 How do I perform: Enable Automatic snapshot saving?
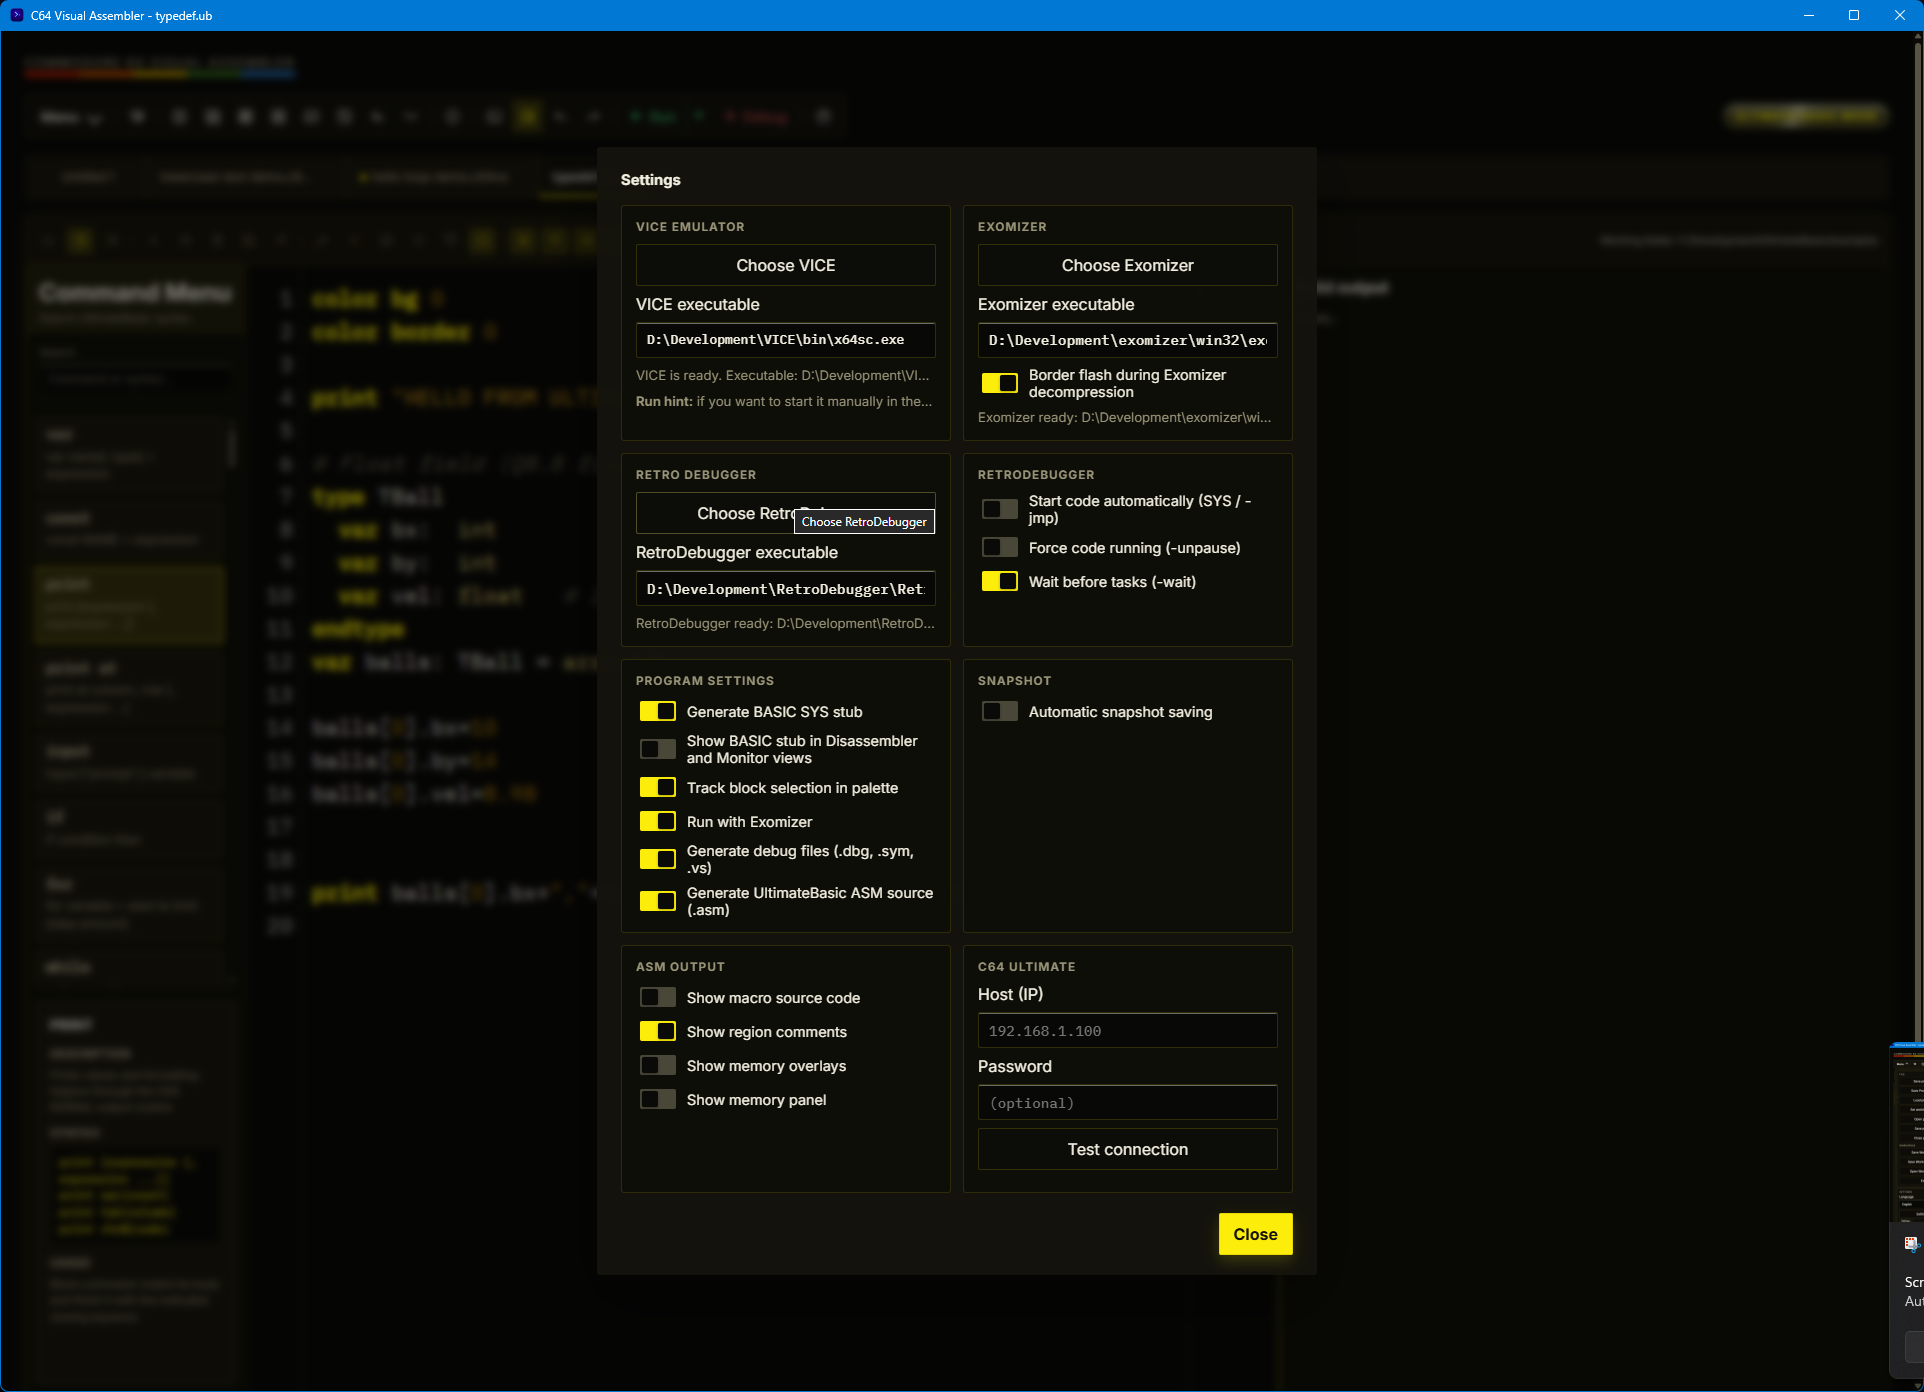click(x=999, y=711)
